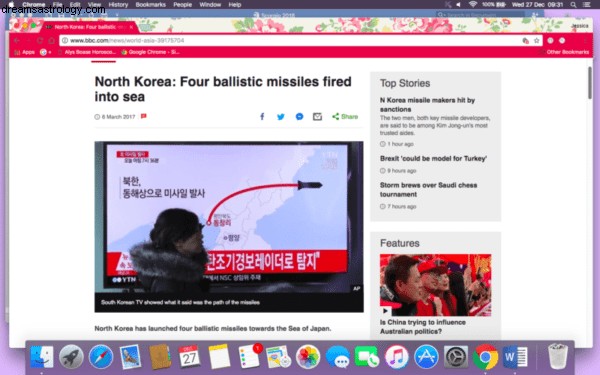Click Wi-Fi status icon in menu bar
Screen dimensions: 600x375
(473, 4)
